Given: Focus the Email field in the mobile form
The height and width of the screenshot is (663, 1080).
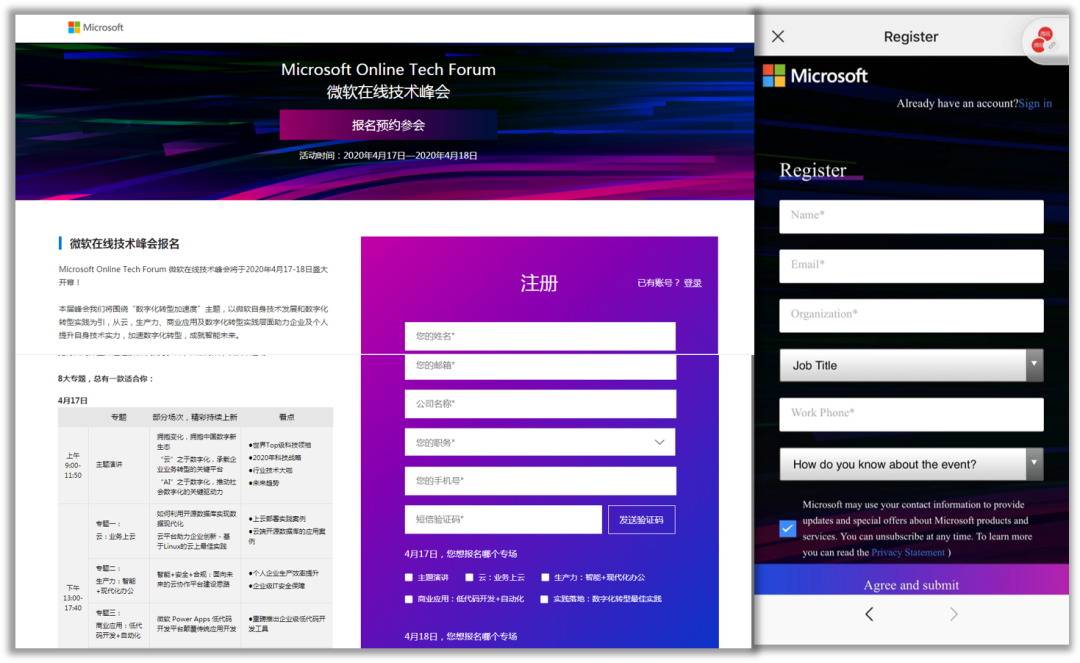Looking at the screenshot, I should (911, 266).
